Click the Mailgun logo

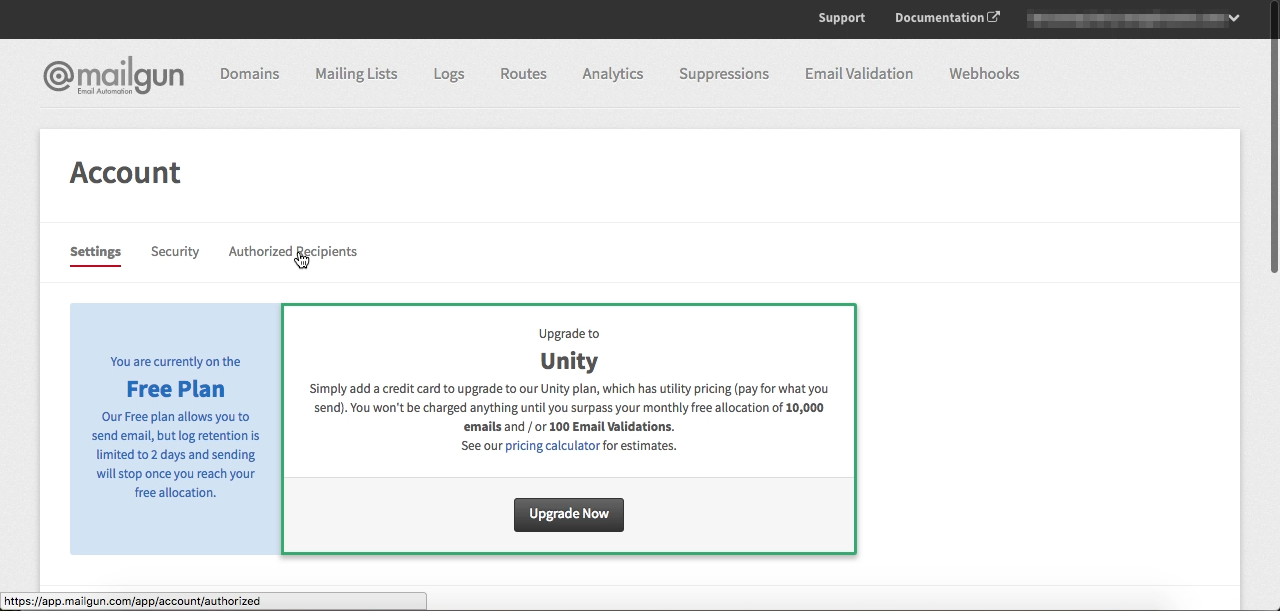(113, 77)
